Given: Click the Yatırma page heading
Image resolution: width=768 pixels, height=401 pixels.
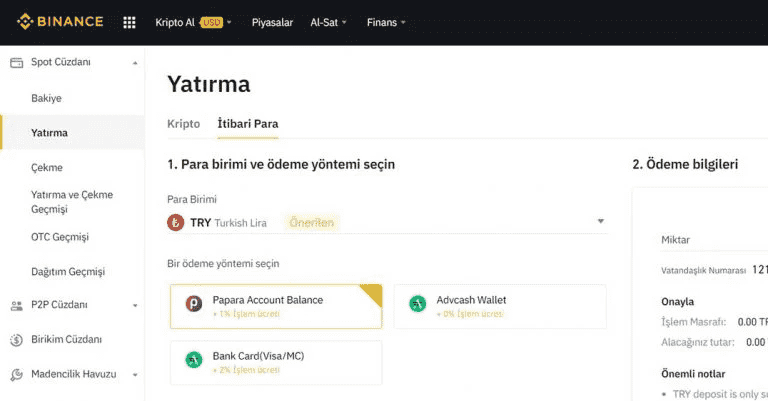Looking at the screenshot, I should pos(209,84).
